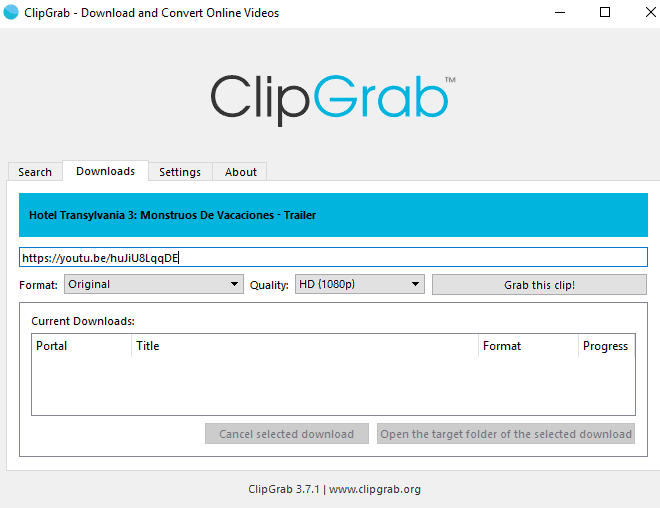Maximize the ClipGrab window
This screenshot has width=660, height=508.
[605, 13]
